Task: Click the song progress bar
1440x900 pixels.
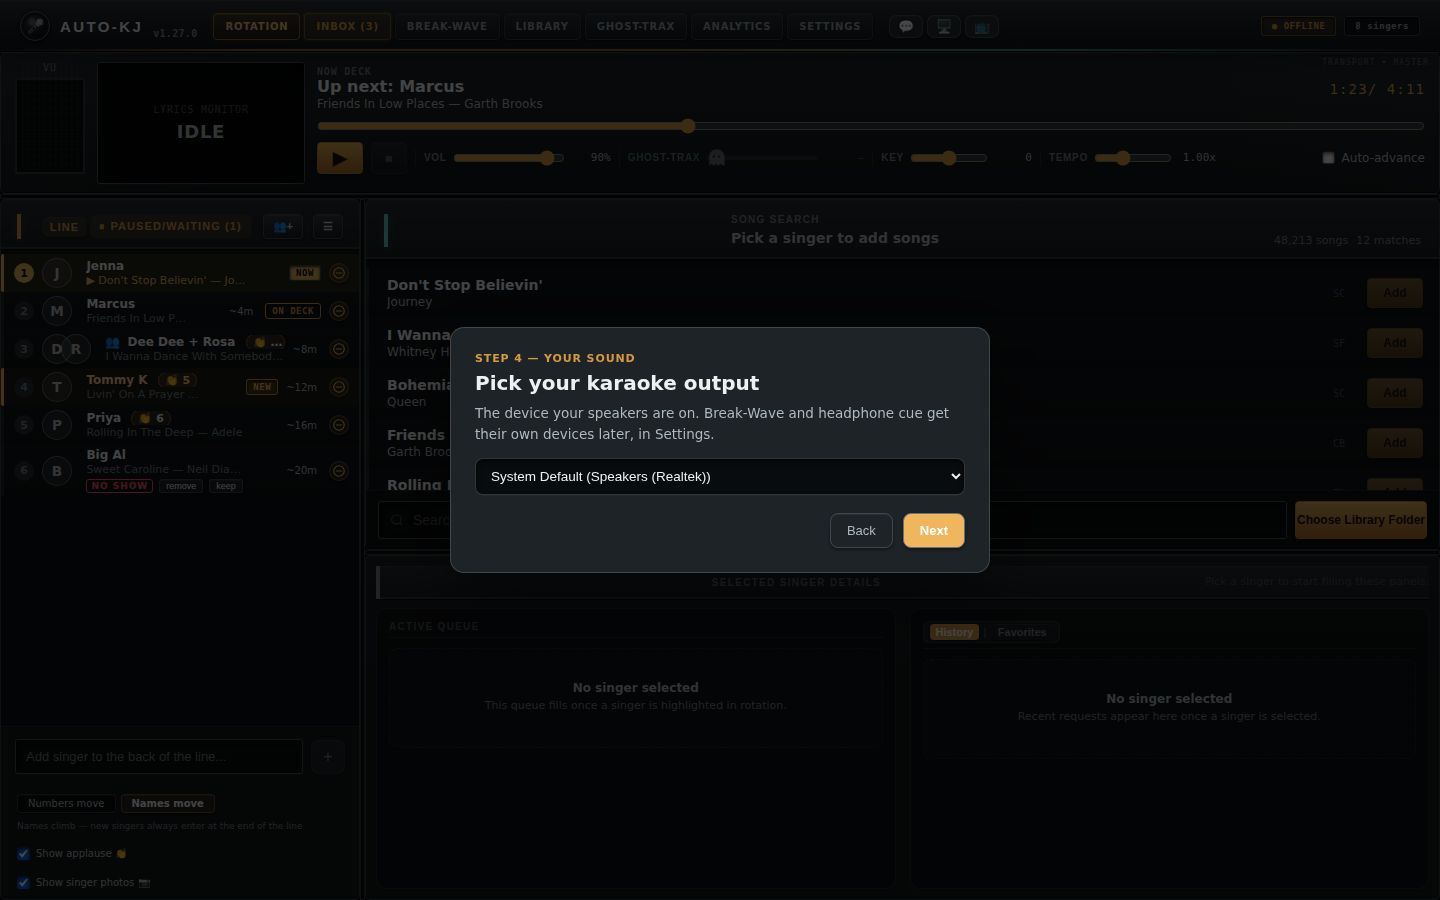Action: point(870,126)
